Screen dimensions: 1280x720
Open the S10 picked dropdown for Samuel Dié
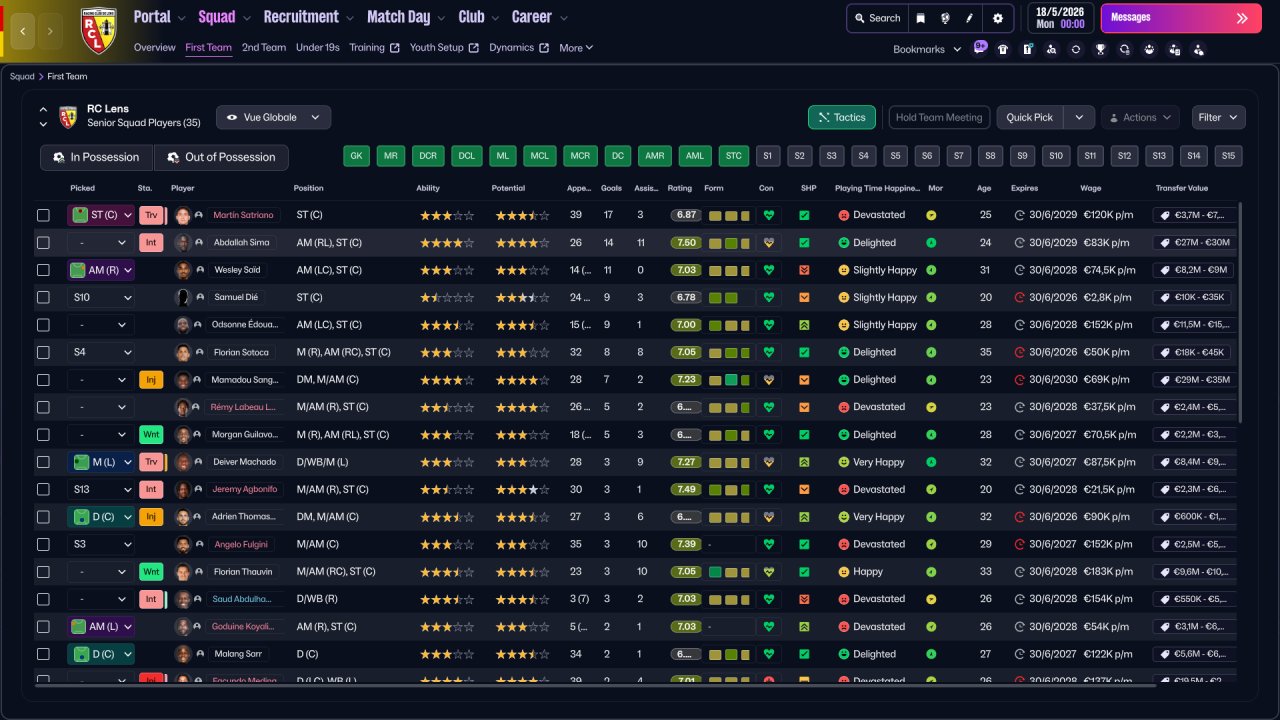[101, 297]
